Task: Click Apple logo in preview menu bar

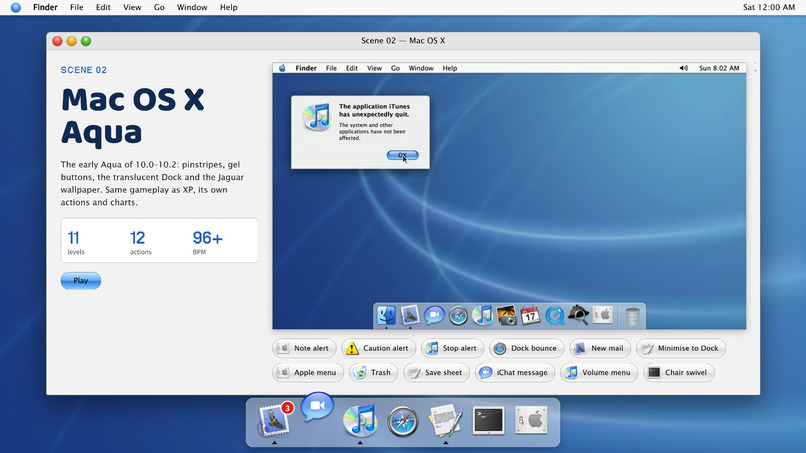Action: 282,68
